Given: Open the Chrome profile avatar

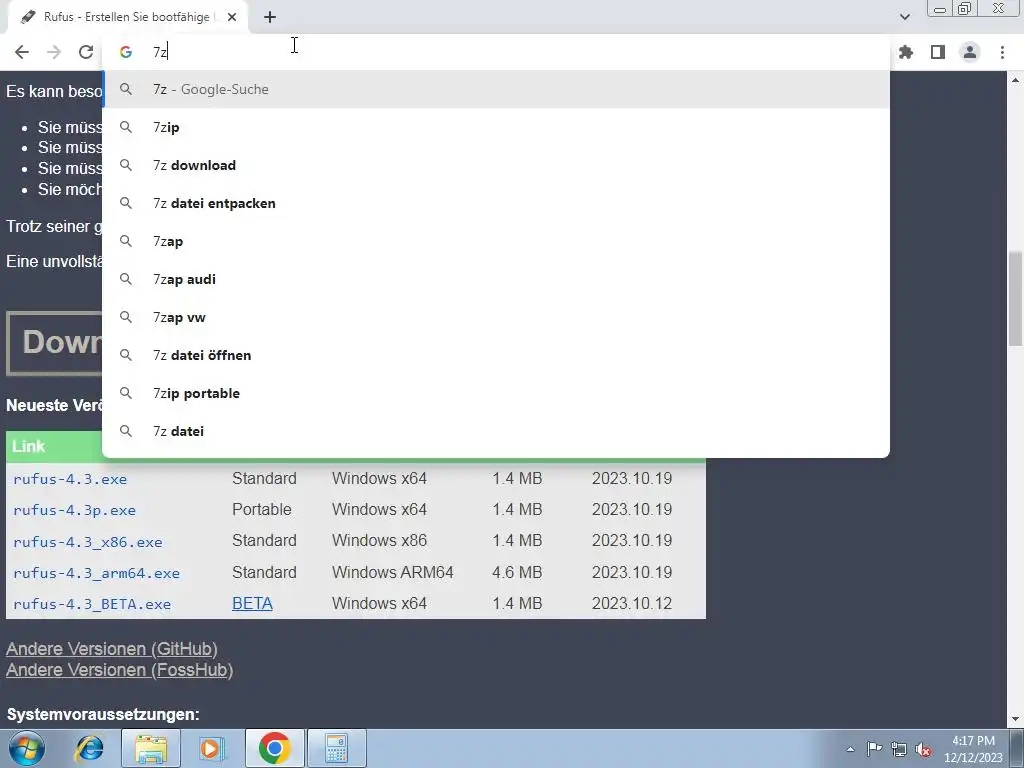Looking at the screenshot, I should point(970,52).
